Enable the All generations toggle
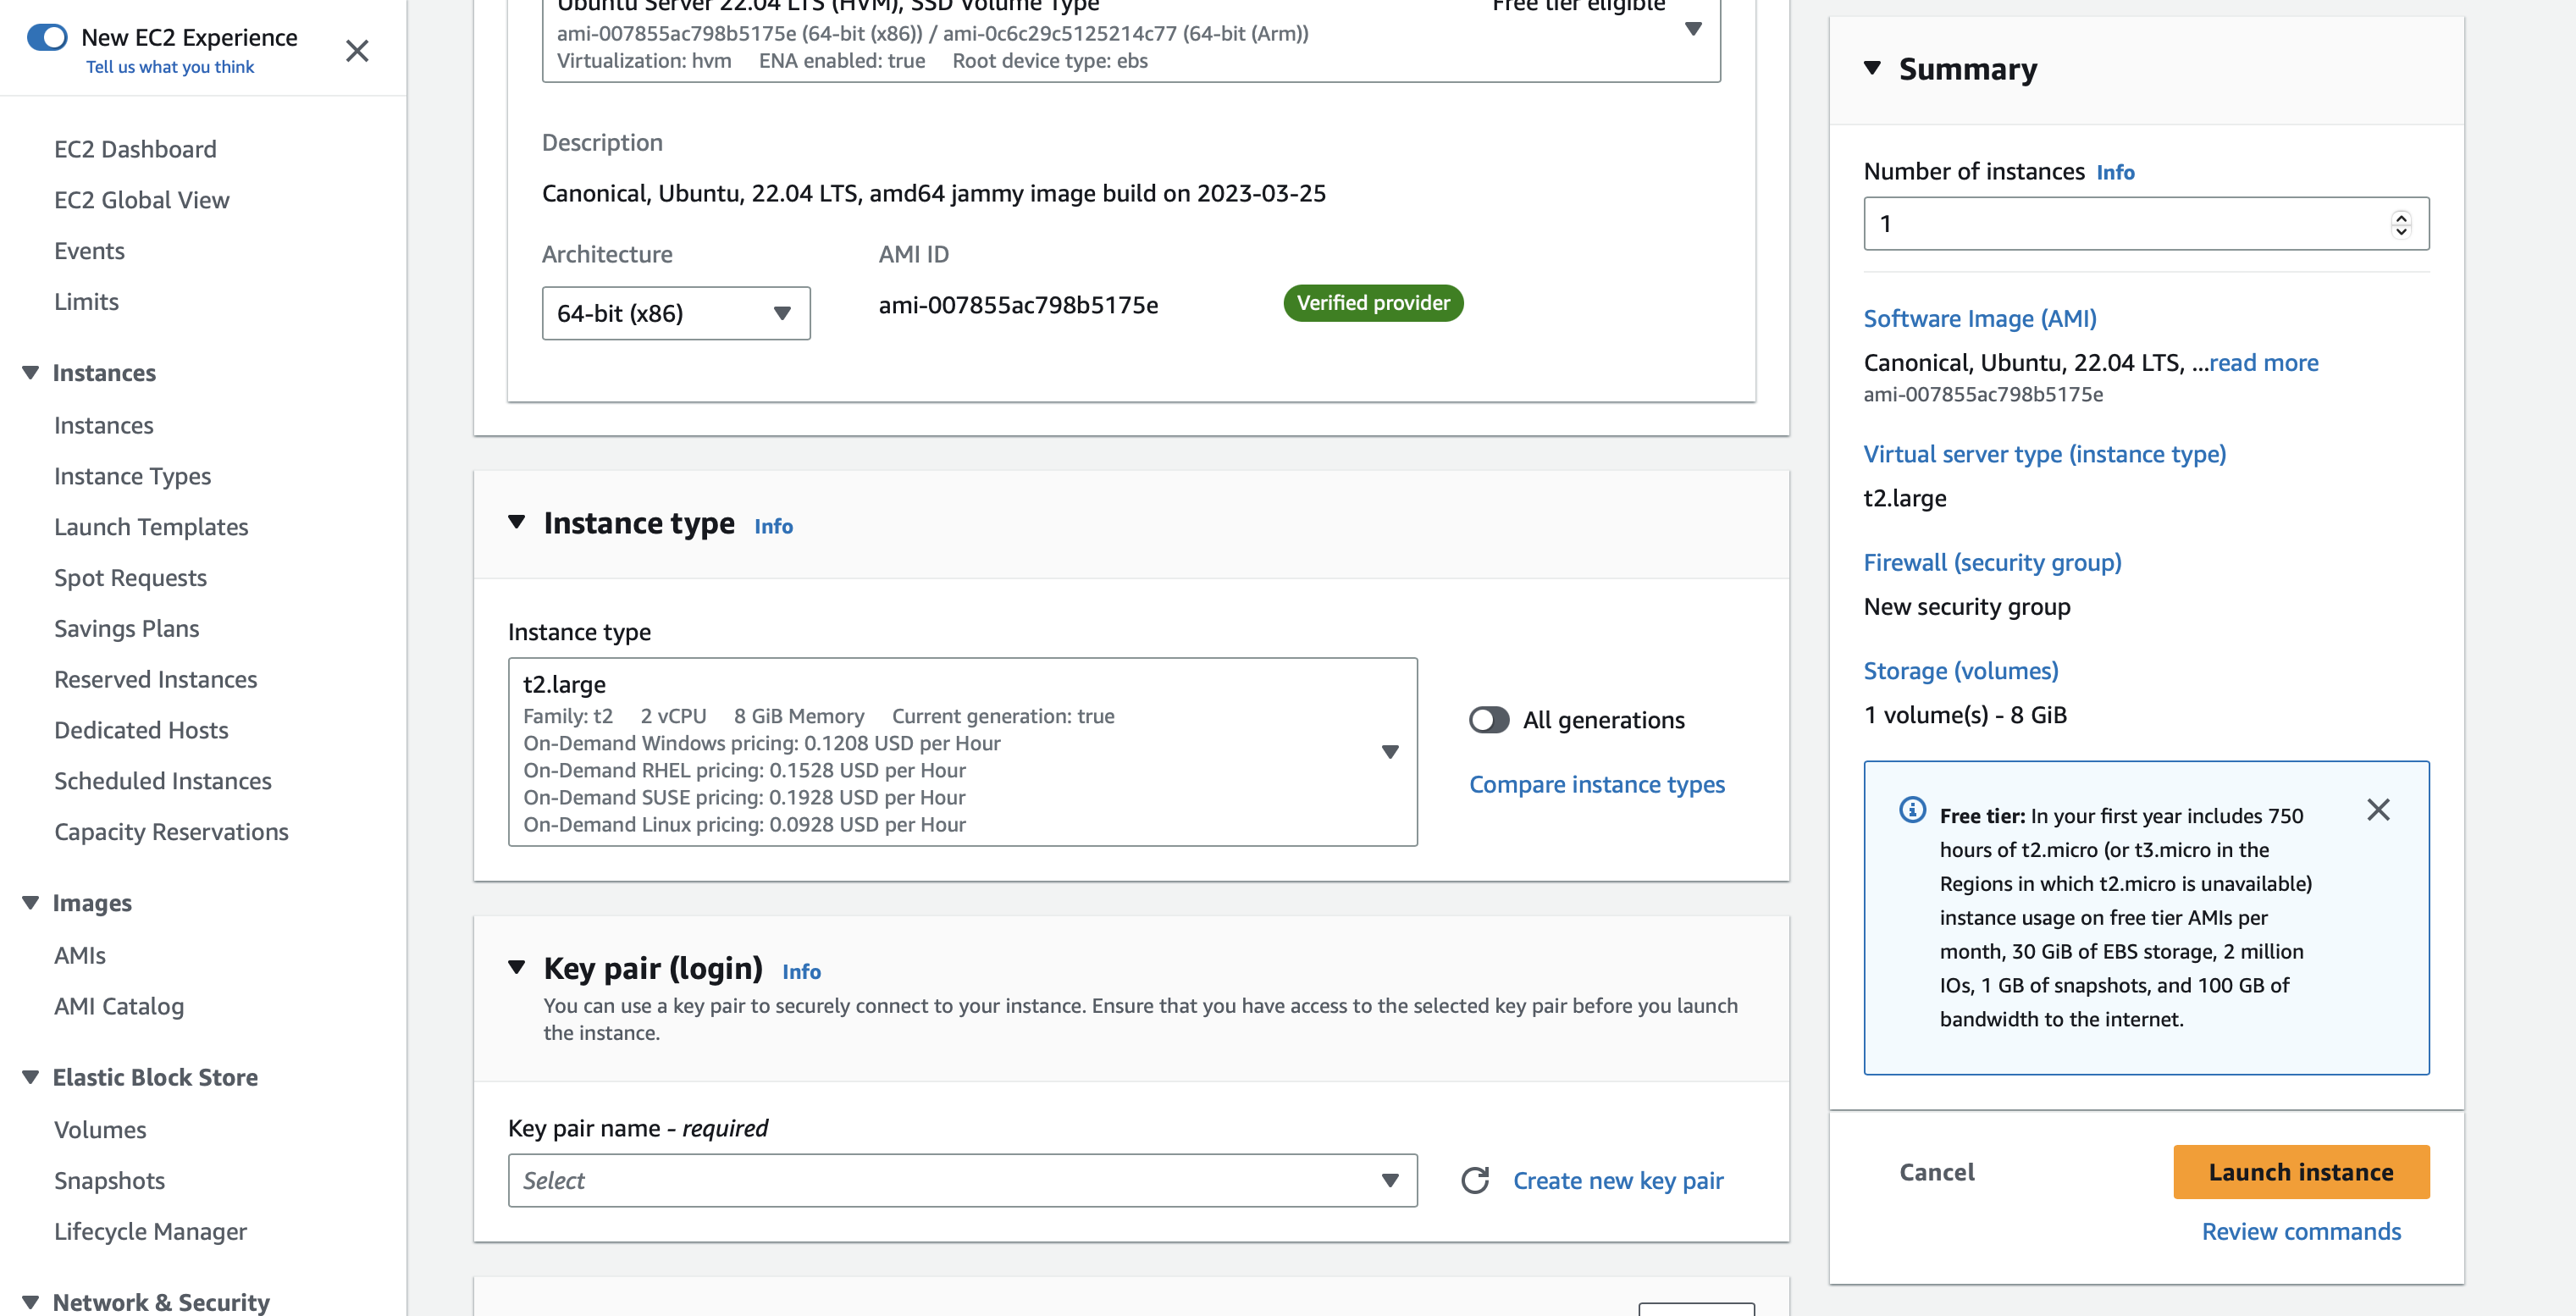 point(1489,720)
